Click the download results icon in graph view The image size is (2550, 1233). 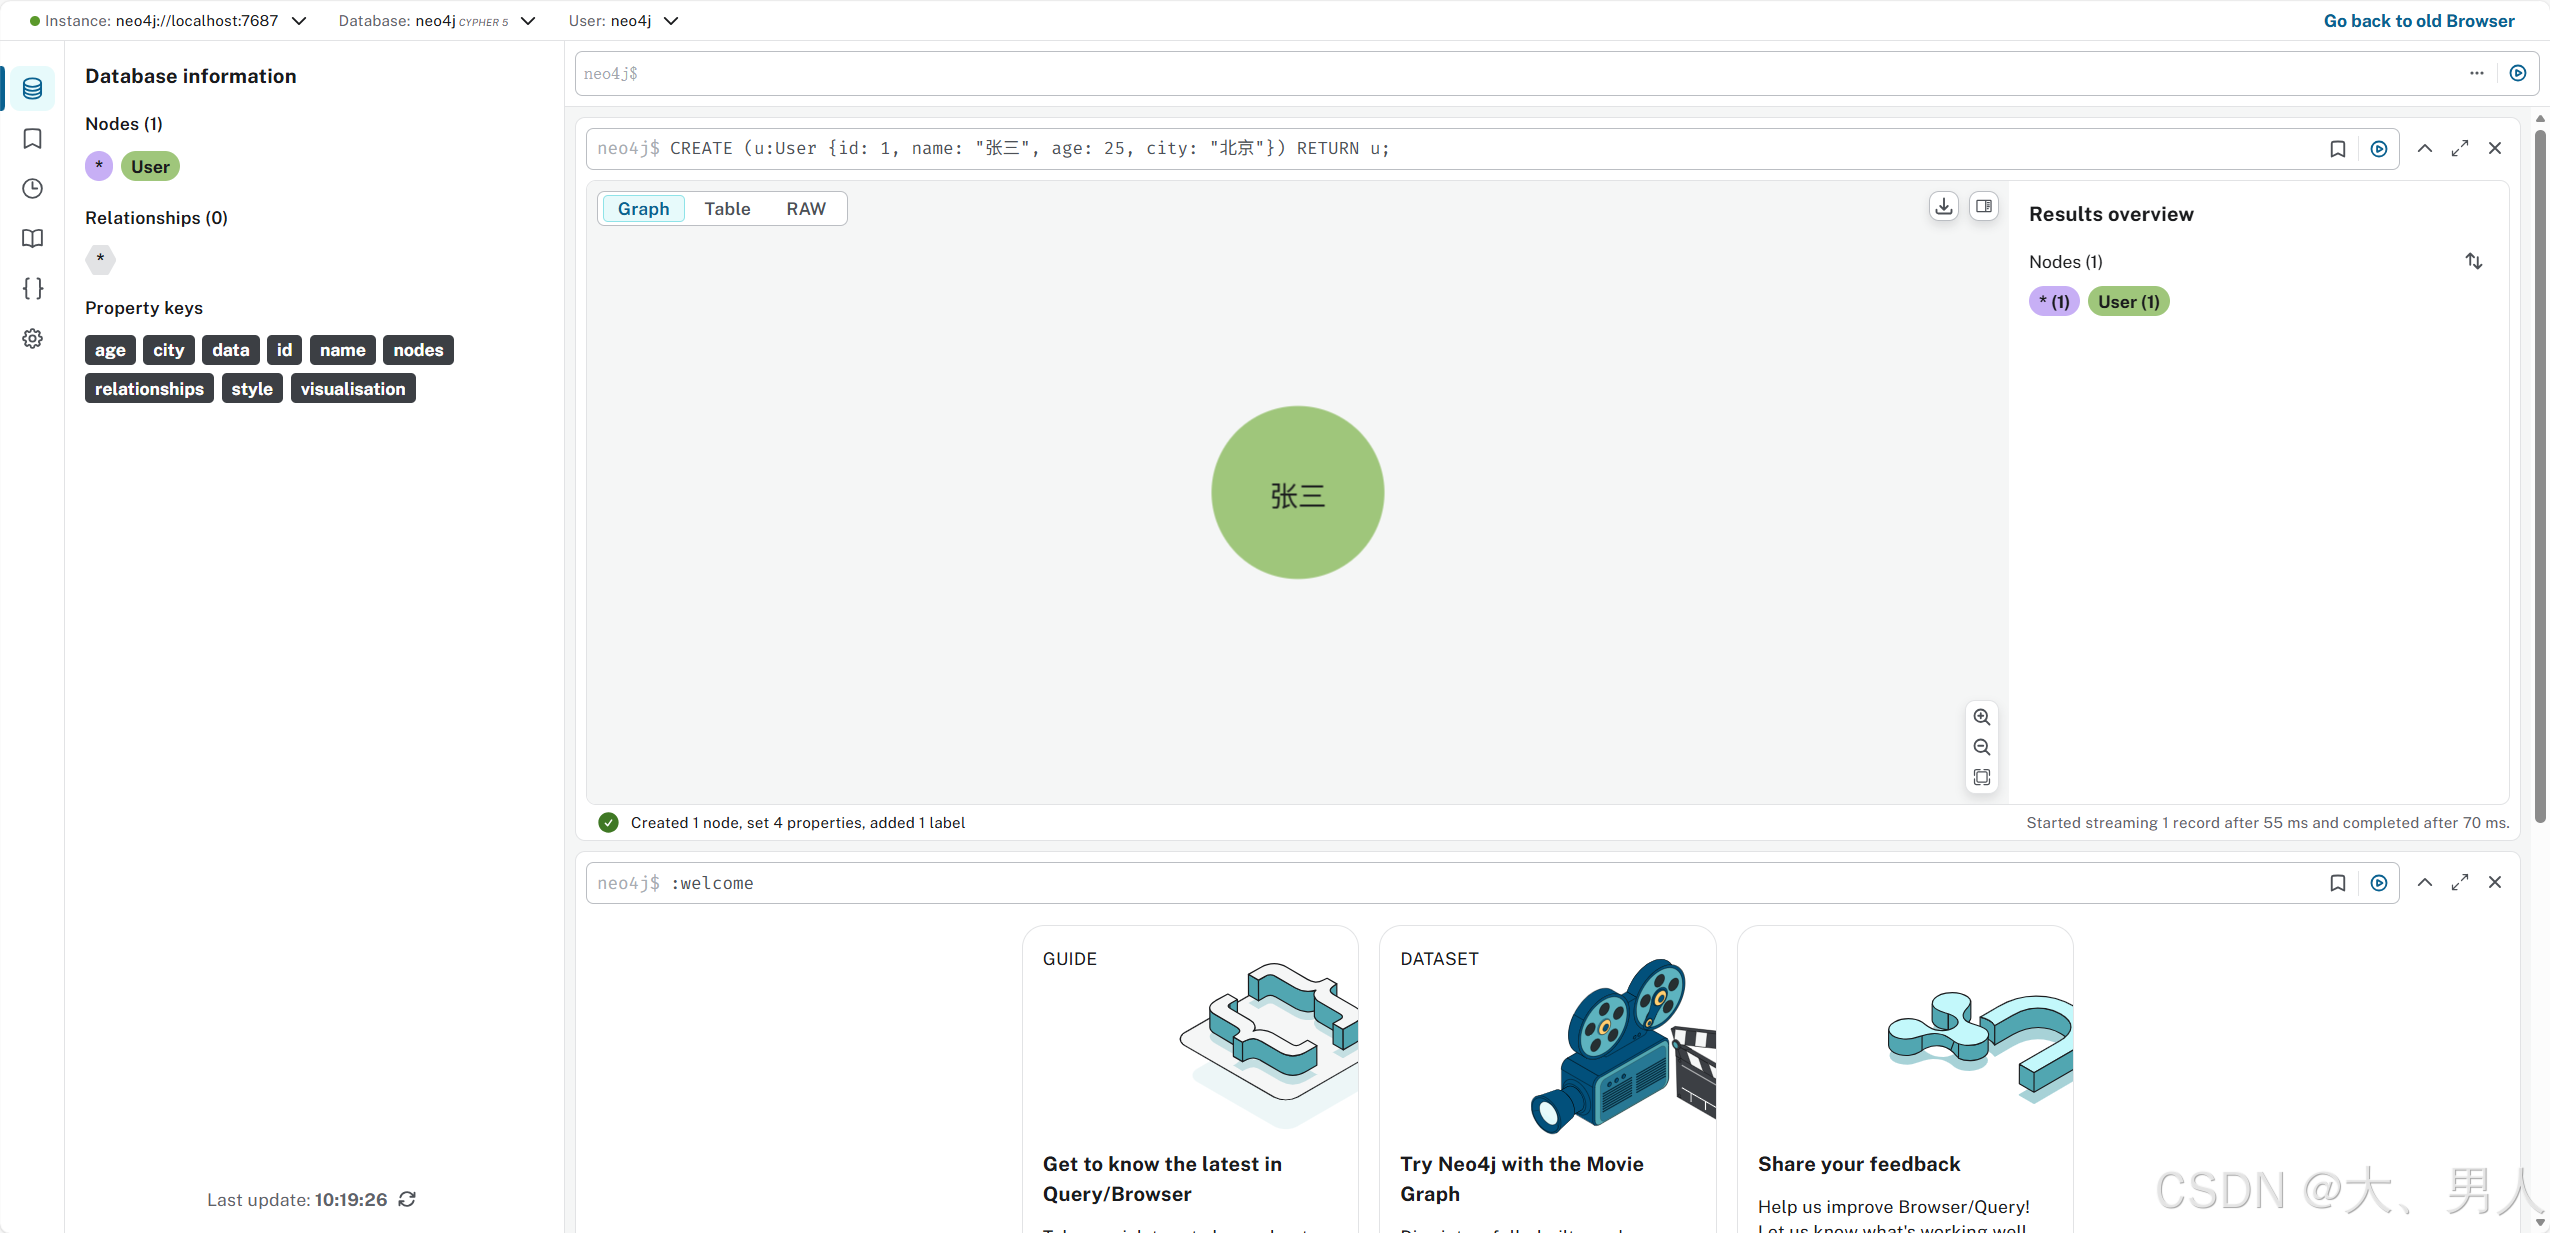point(1943,207)
